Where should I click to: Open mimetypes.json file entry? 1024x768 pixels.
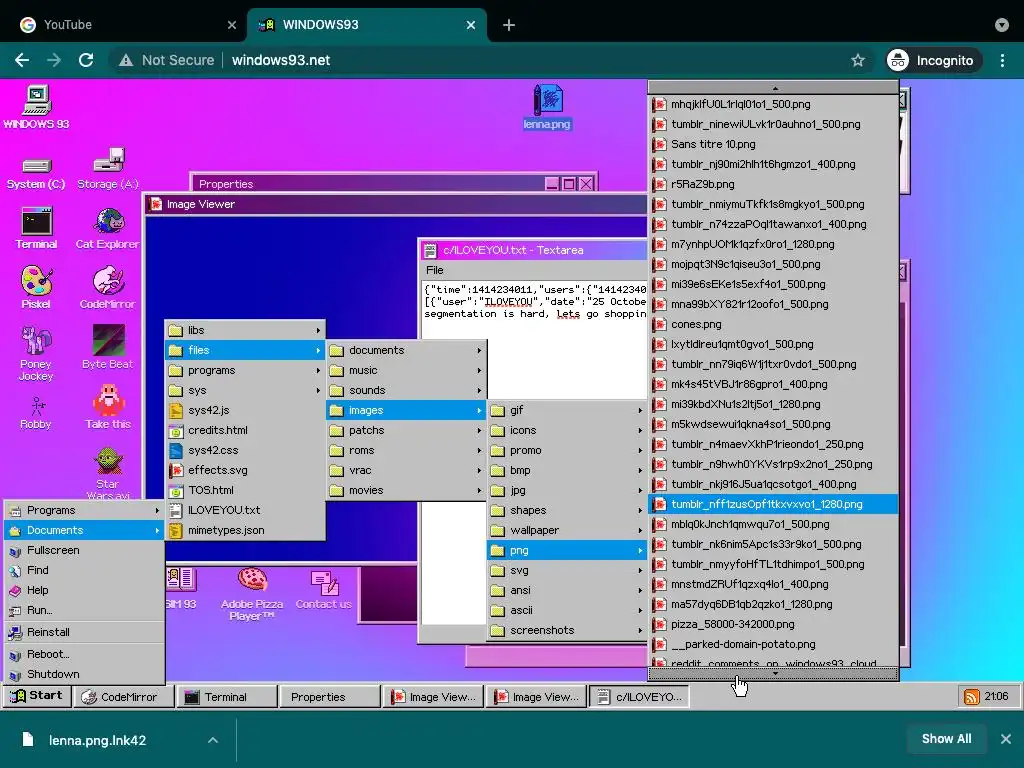245,530
